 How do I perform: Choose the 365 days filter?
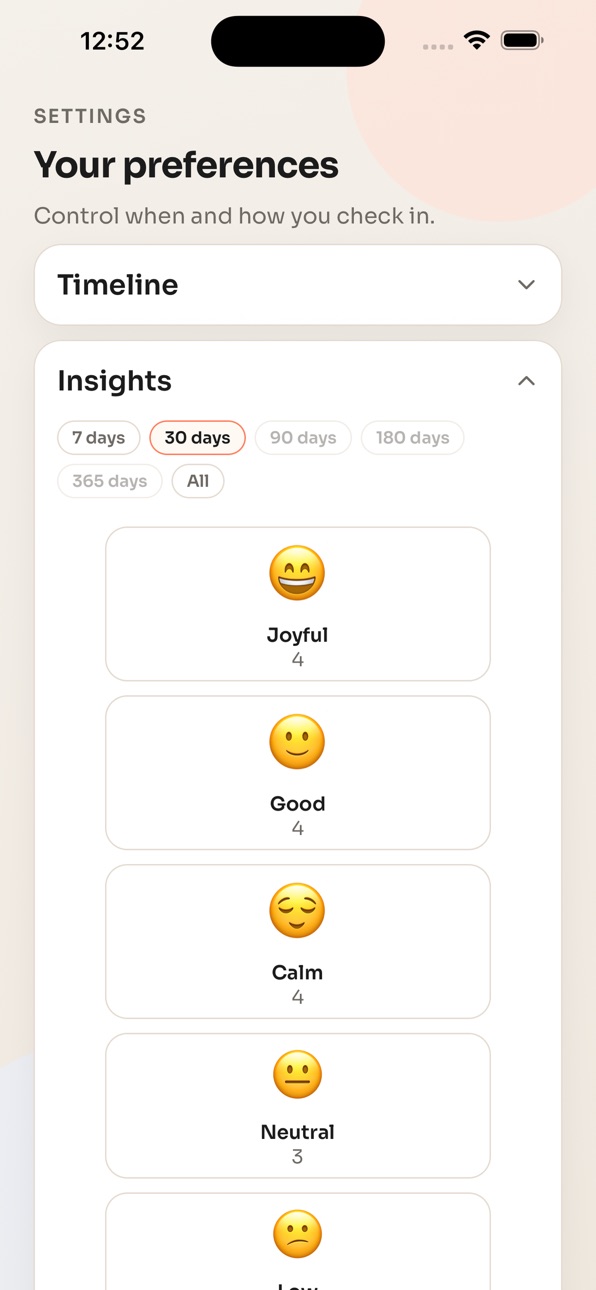(x=110, y=481)
